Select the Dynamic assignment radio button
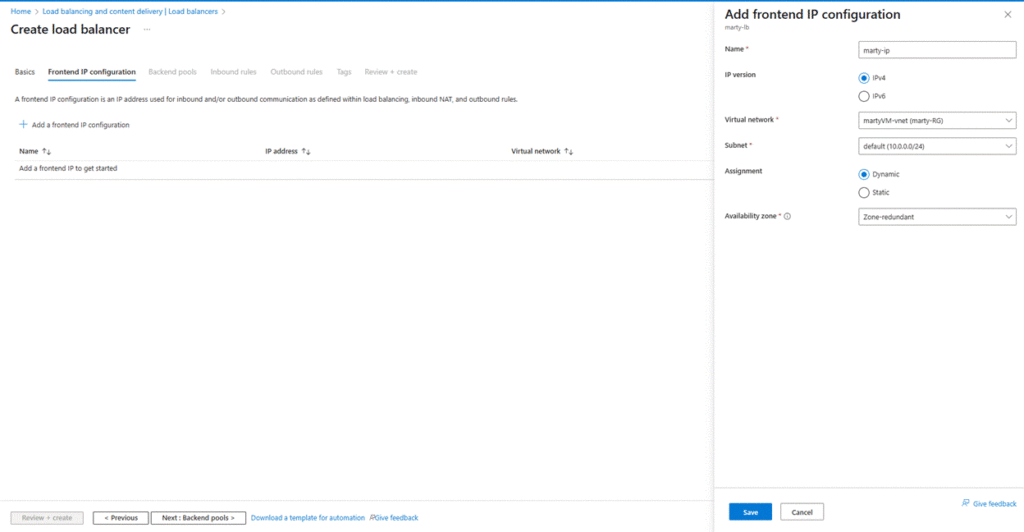 tap(864, 174)
